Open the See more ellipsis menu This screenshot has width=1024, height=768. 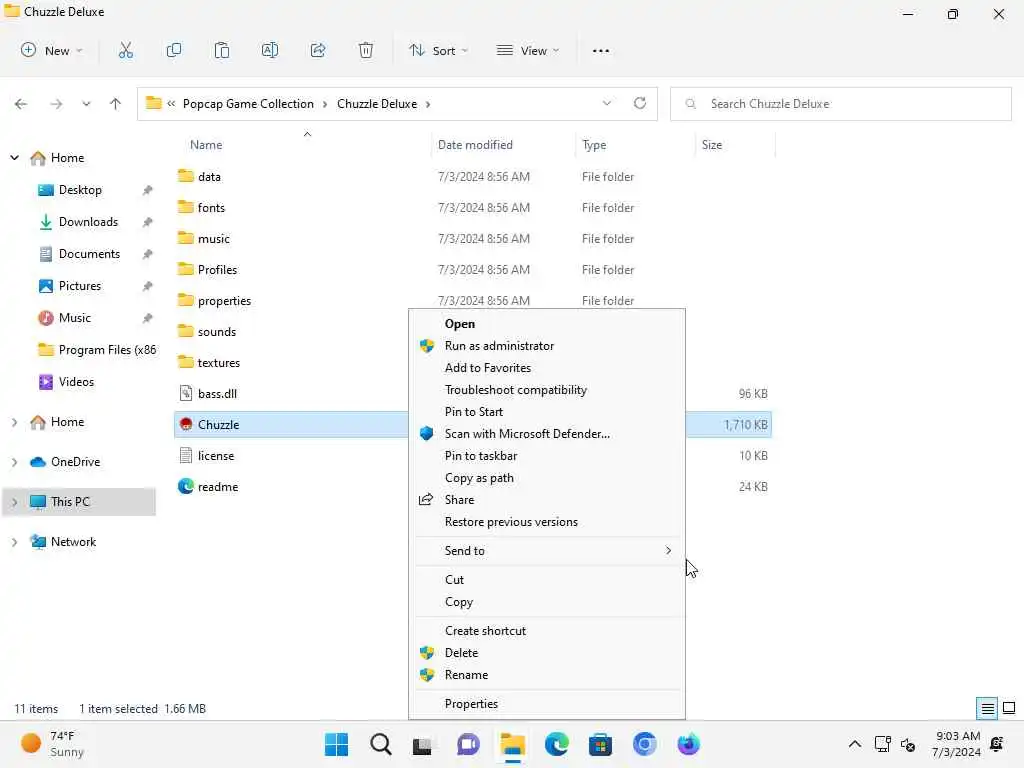coord(601,50)
